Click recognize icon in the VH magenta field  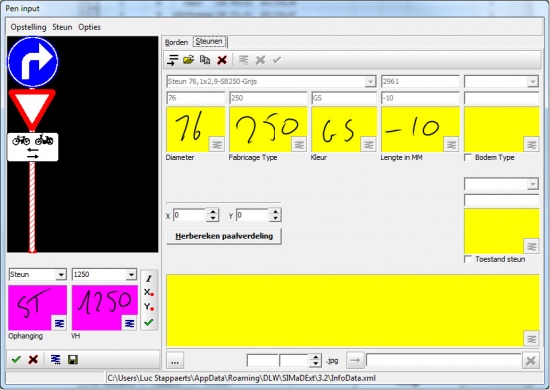coord(129,323)
